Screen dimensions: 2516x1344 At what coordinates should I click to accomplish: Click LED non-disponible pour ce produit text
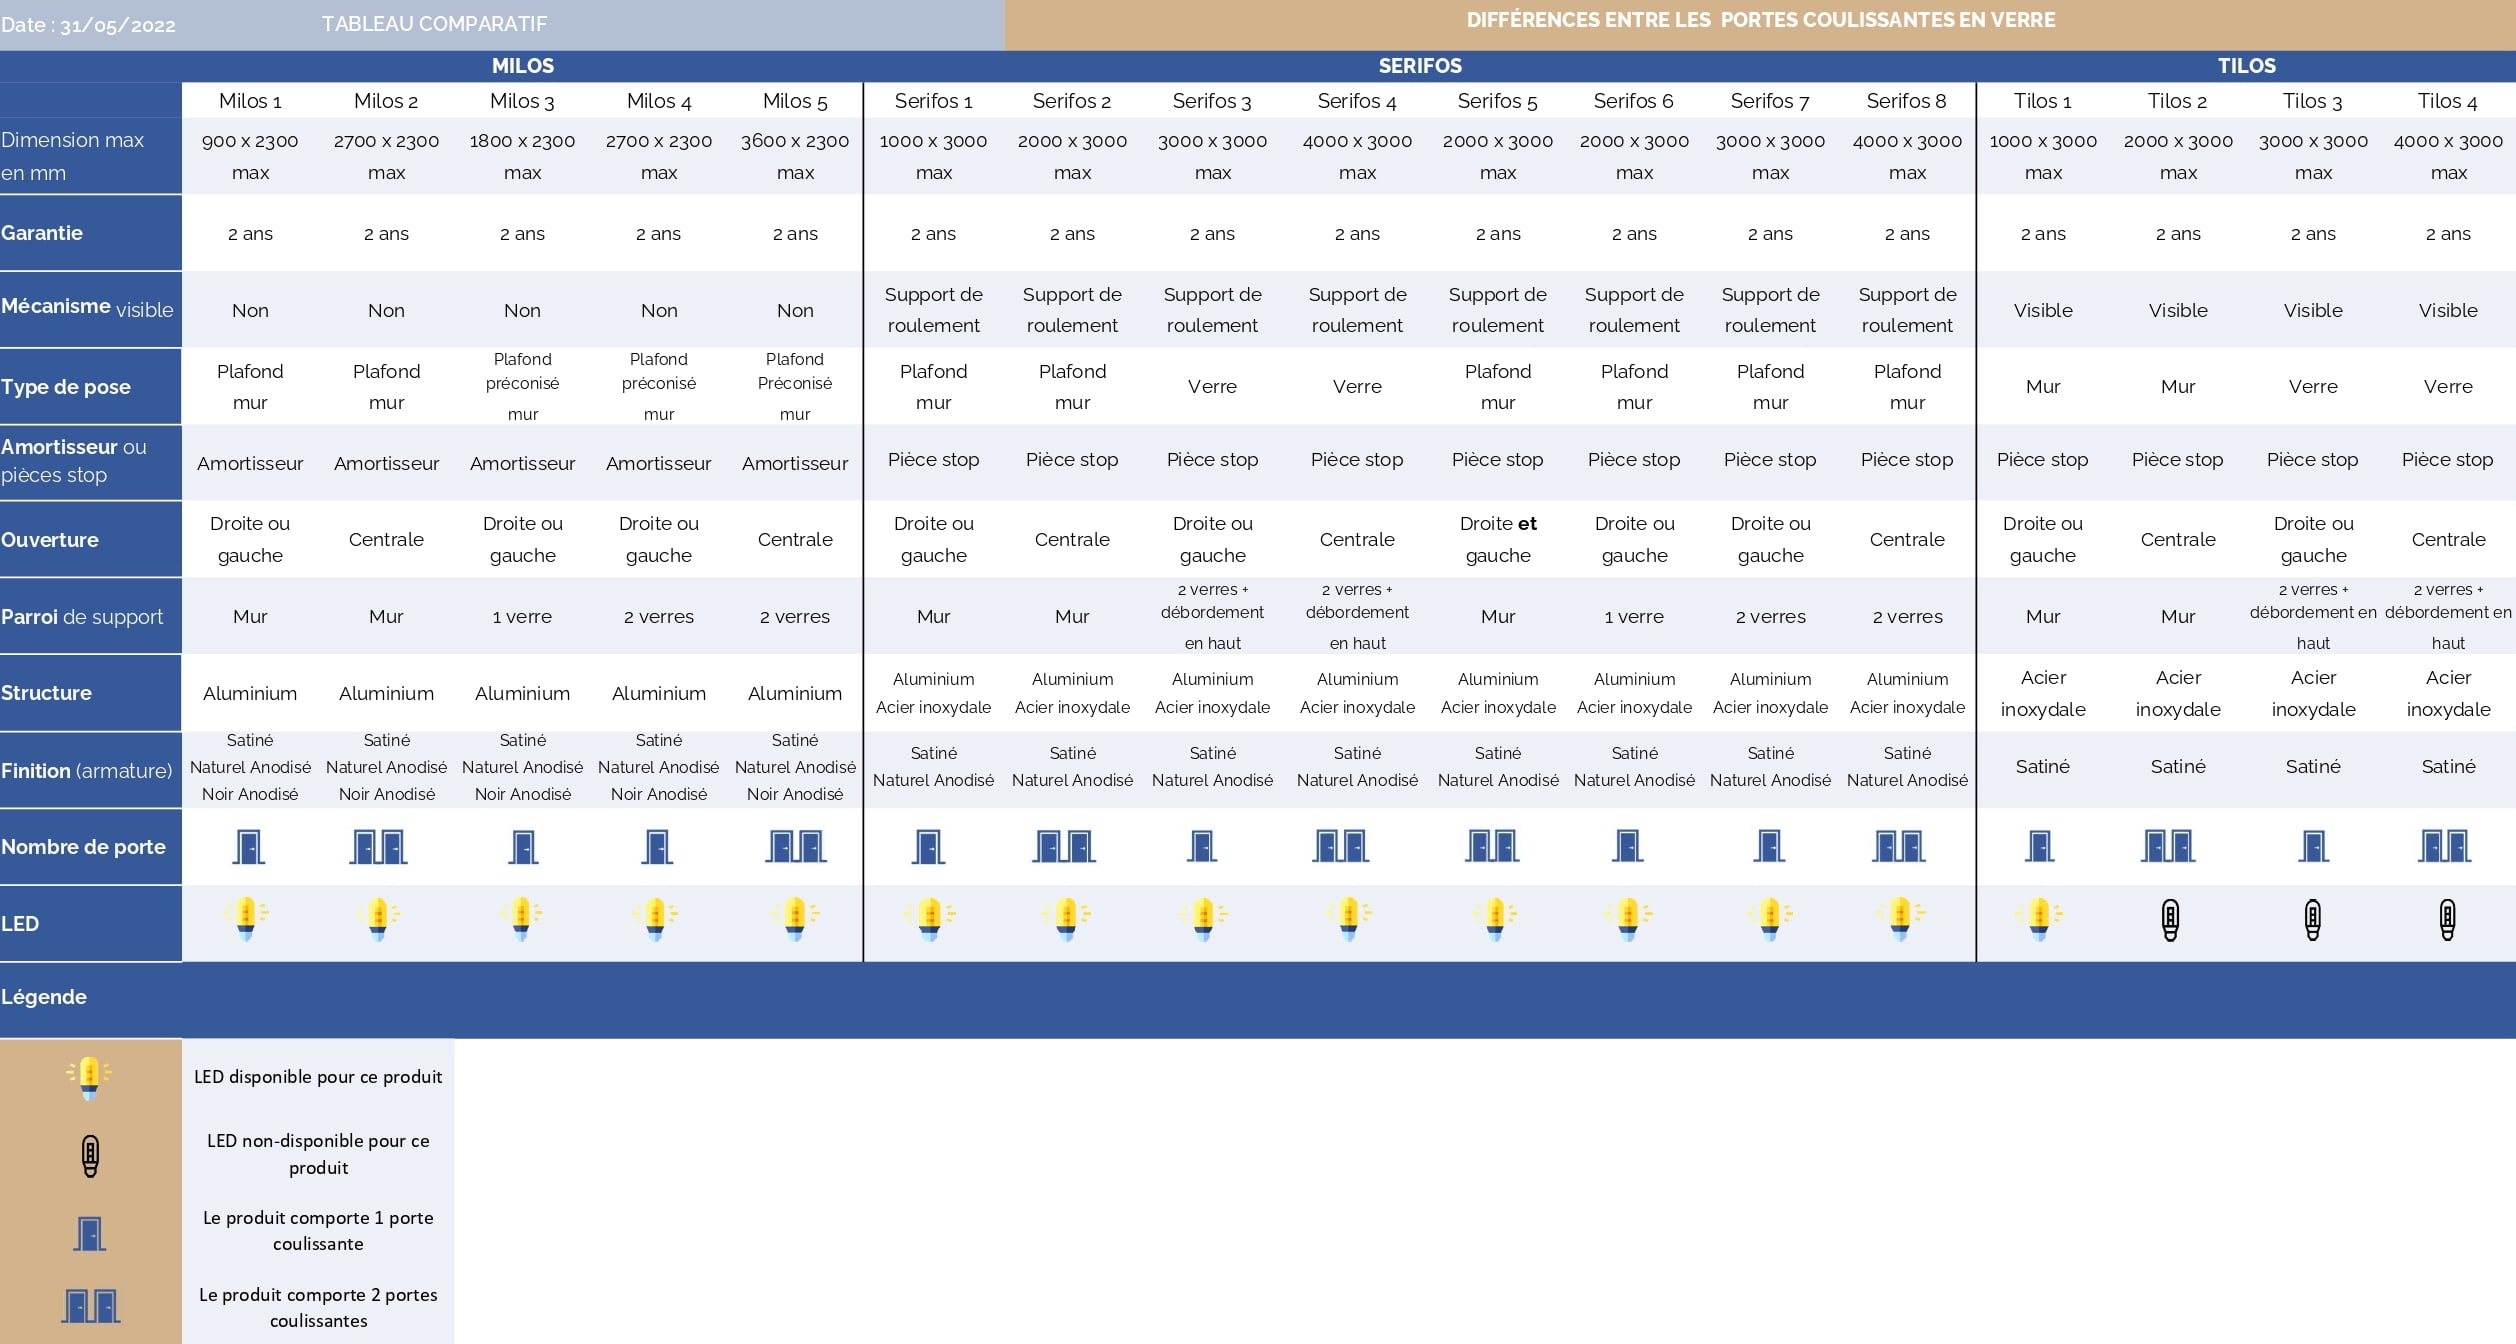(318, 1154)
